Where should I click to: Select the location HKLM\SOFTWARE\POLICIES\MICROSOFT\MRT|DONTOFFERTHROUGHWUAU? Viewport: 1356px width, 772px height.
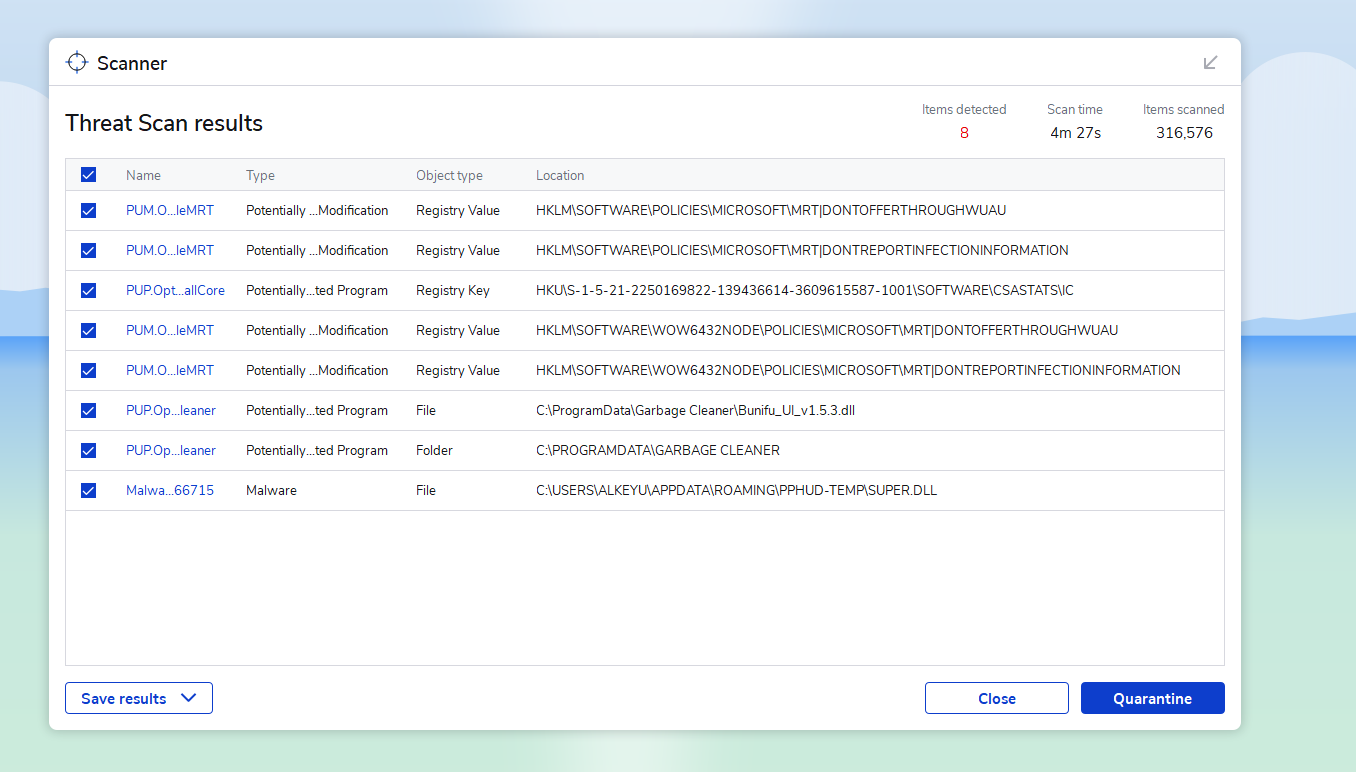(x=771, y=211)
